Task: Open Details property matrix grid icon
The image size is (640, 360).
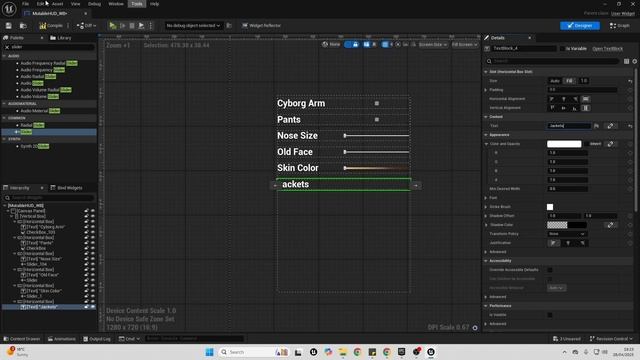Action: [626, 61]
